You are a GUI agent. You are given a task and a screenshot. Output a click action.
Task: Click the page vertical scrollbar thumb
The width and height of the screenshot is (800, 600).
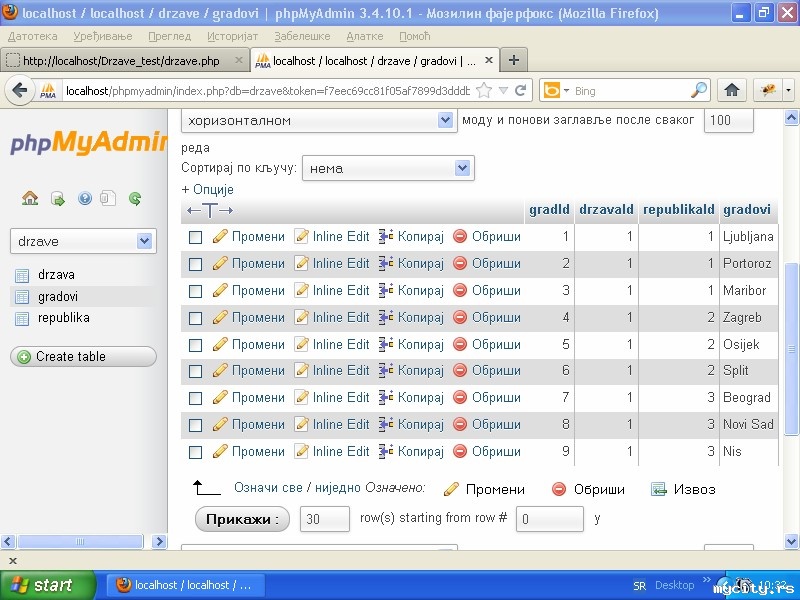pyautogui.click(x=791, y=349)
